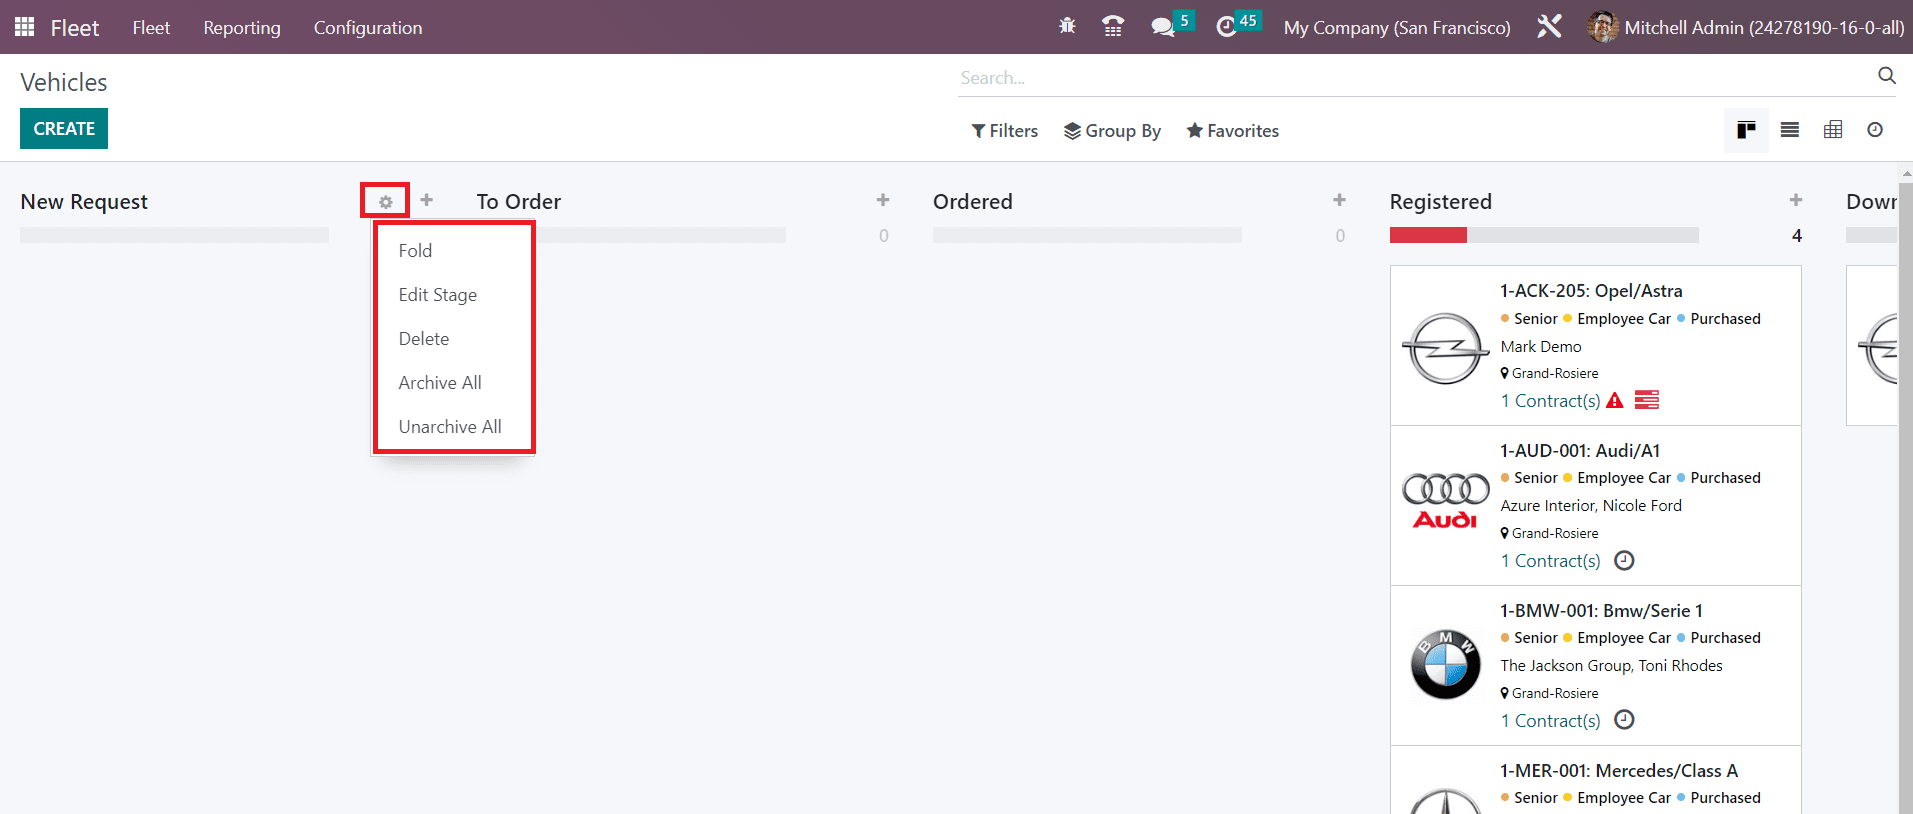Open the 1-ACK-205: Opel/Astra card title

[x=1591, y=291]
